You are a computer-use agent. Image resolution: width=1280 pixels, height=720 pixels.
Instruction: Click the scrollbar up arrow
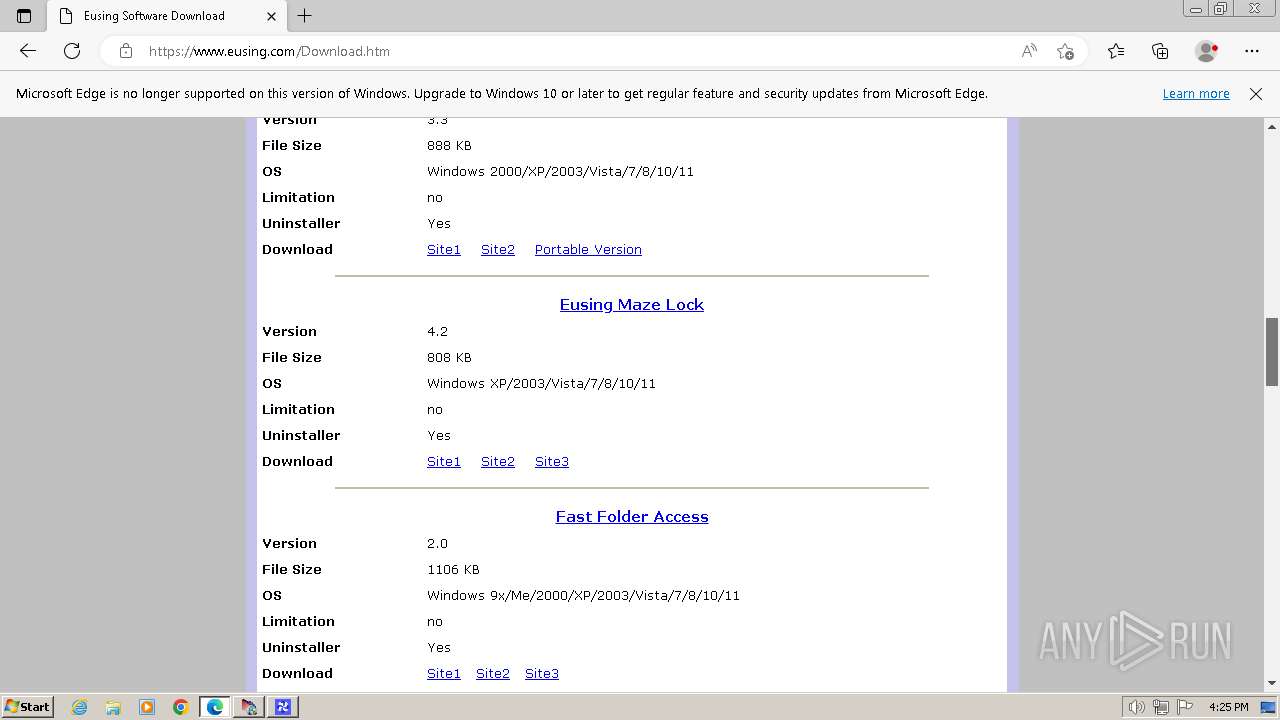point(1272,126)
